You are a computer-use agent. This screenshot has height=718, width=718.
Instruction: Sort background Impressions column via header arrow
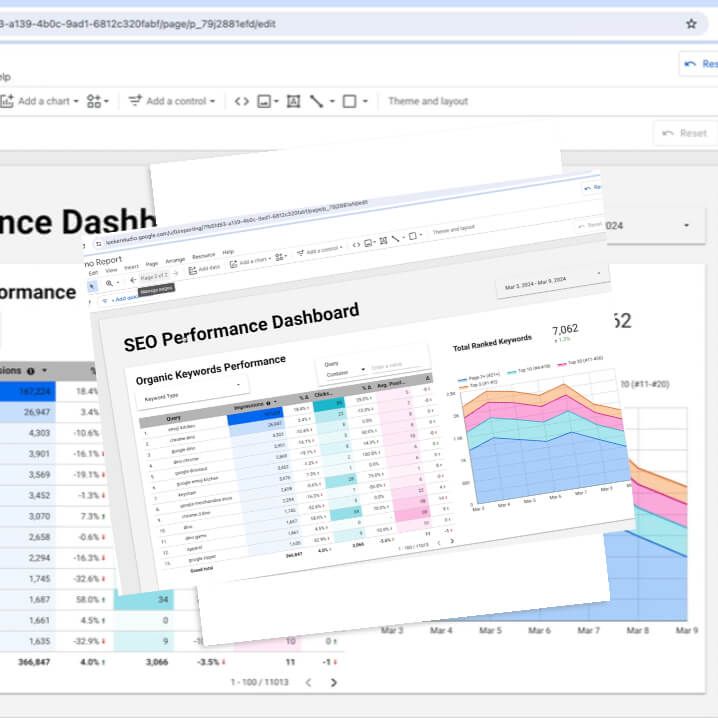(44, 370)
